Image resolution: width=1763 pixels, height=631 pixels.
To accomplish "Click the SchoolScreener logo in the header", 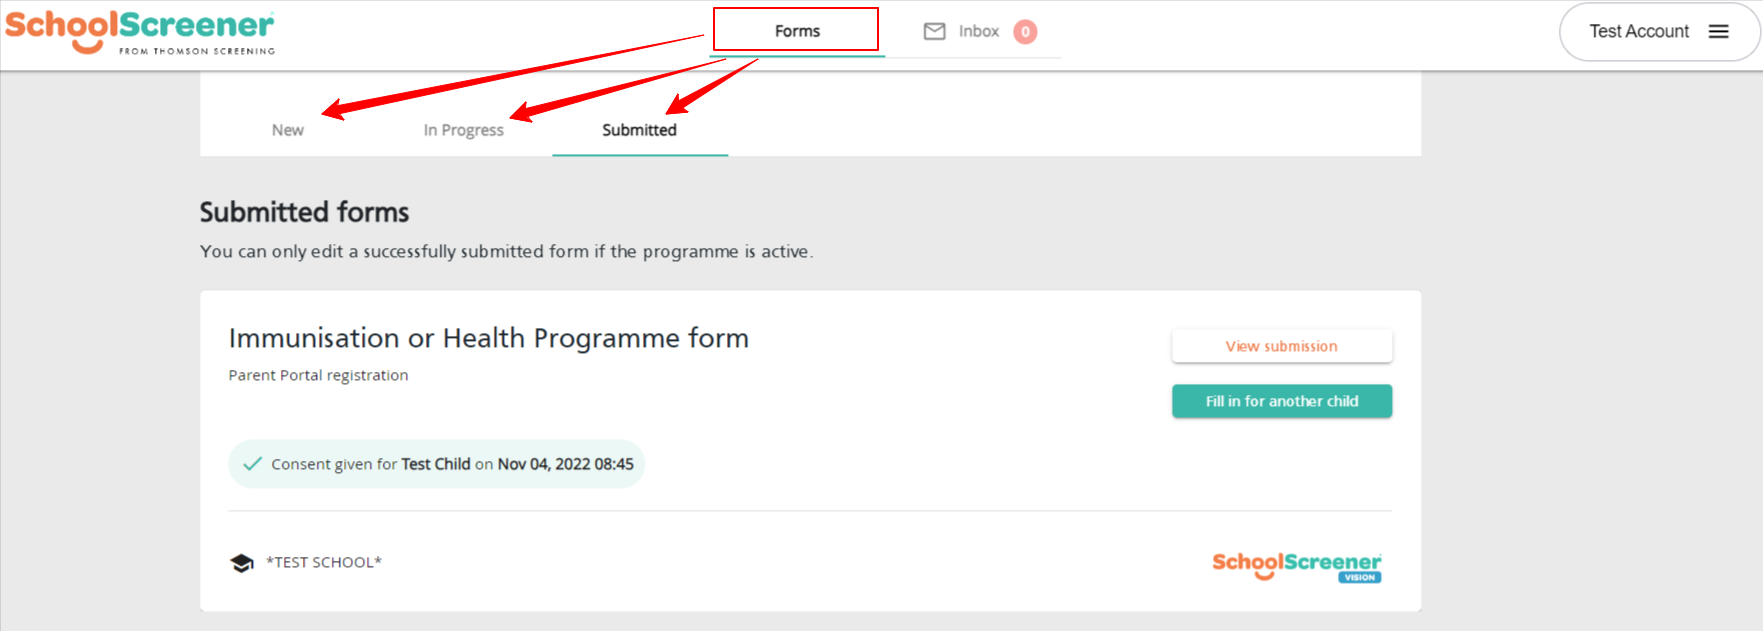I will (x=140, y=32).
